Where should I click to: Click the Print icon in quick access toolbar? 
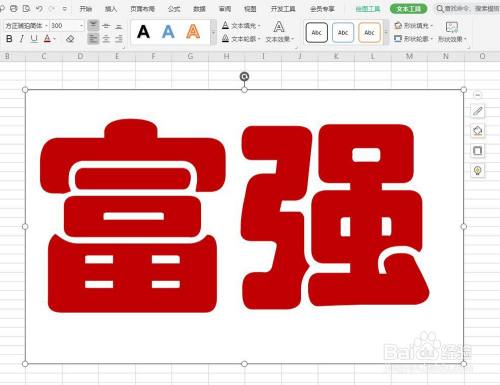pyautogui.click(x=14, y=9)
